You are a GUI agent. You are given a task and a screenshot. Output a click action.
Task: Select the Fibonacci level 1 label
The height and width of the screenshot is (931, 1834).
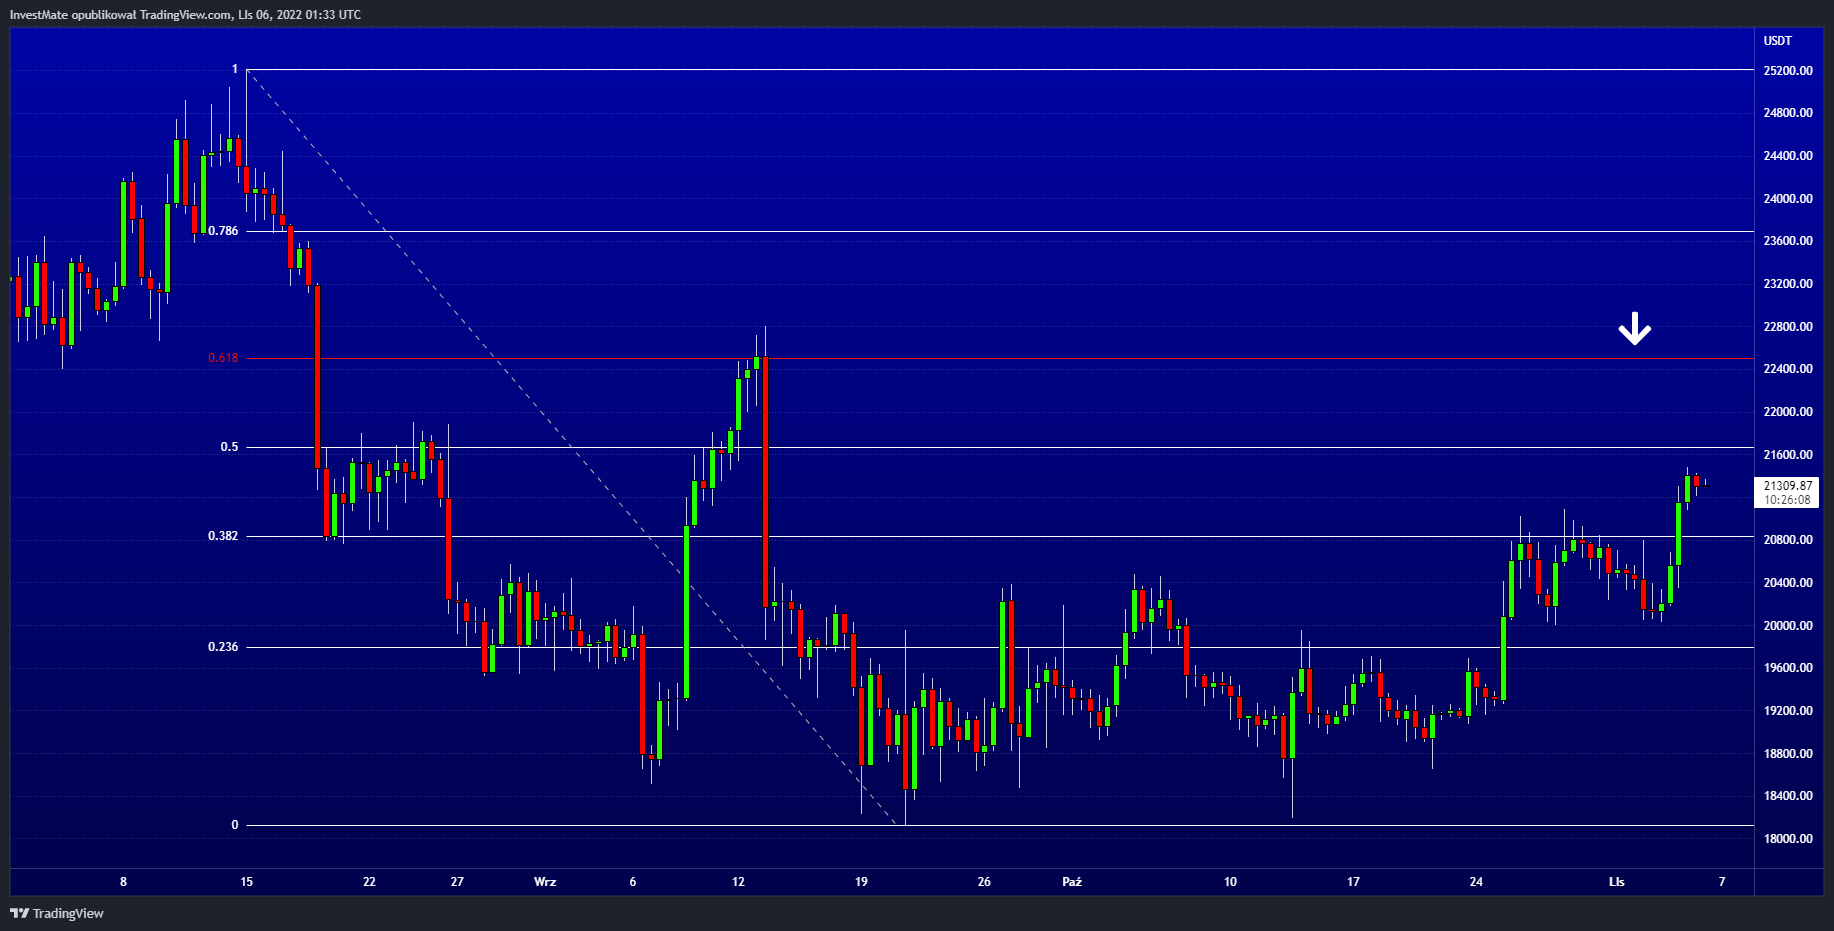coord(235,69)
